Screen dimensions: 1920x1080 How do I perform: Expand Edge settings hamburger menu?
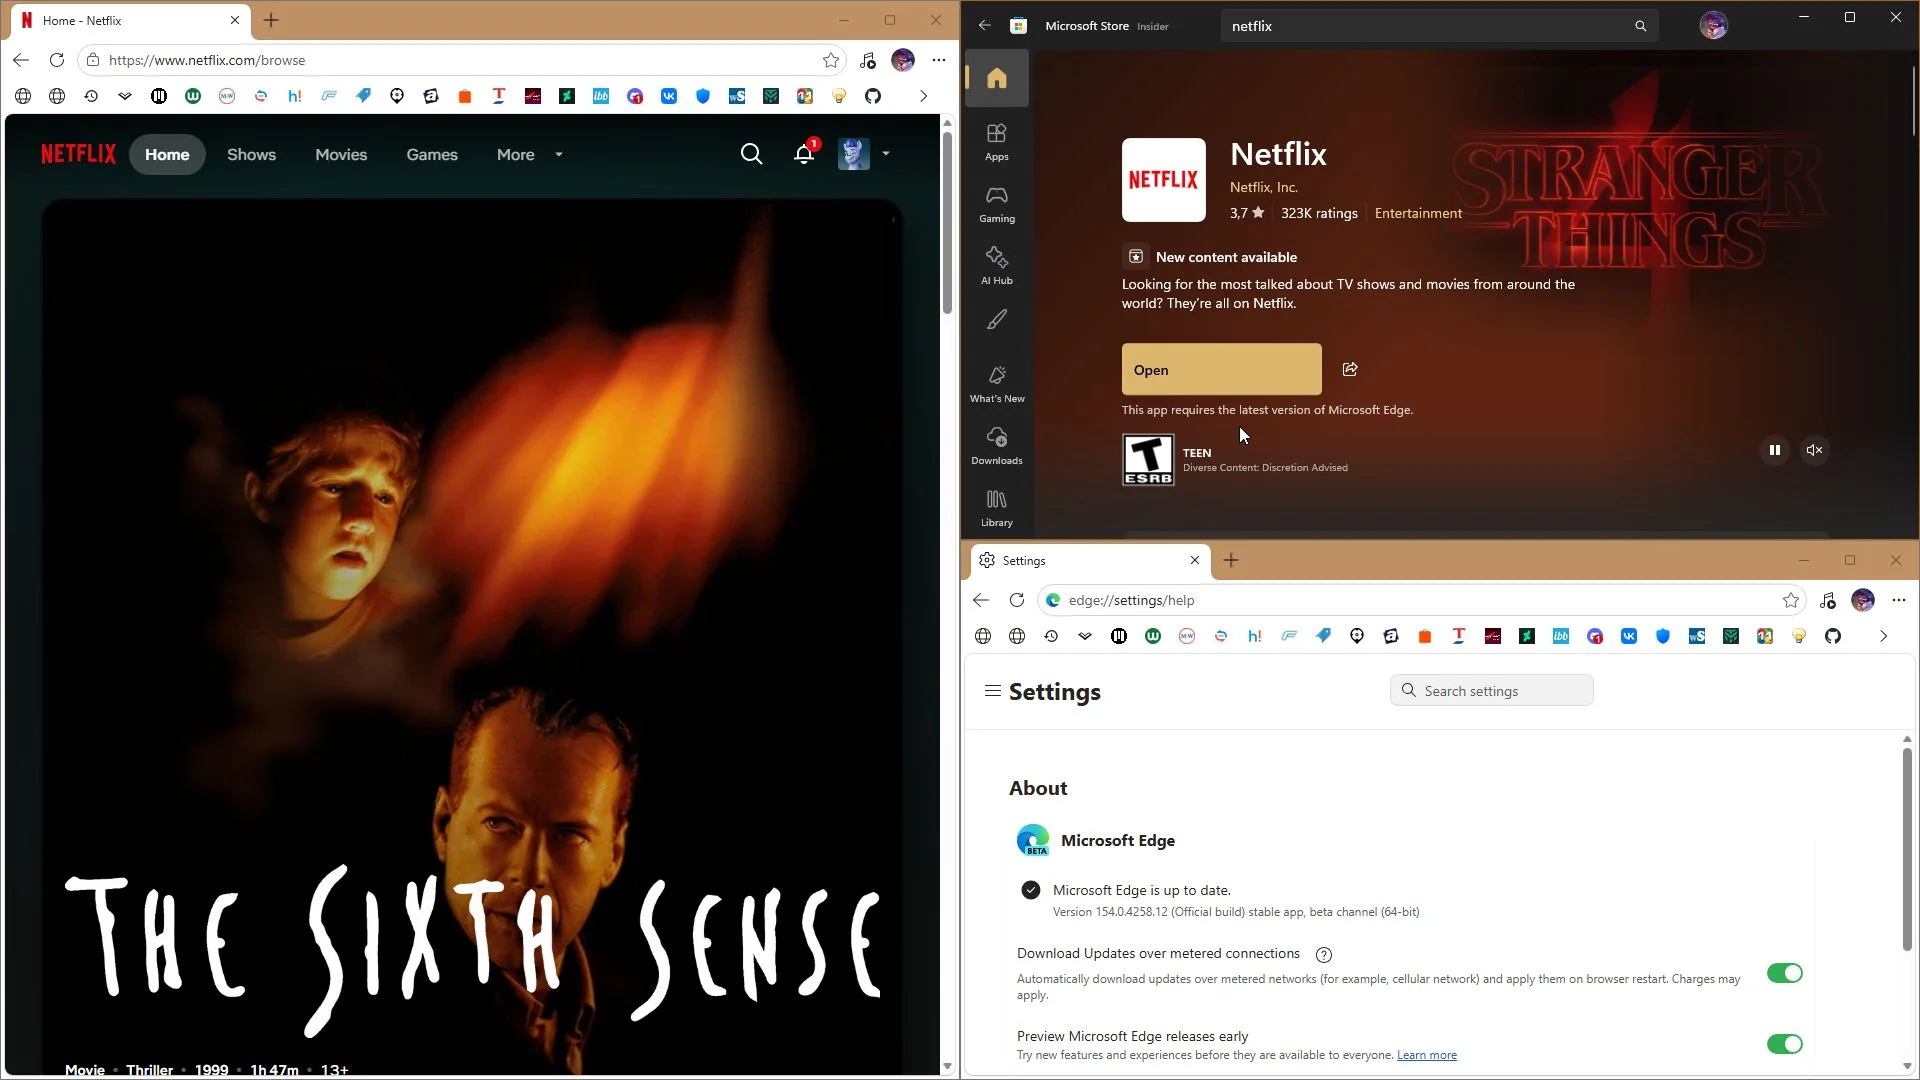[x=992, y=691]
